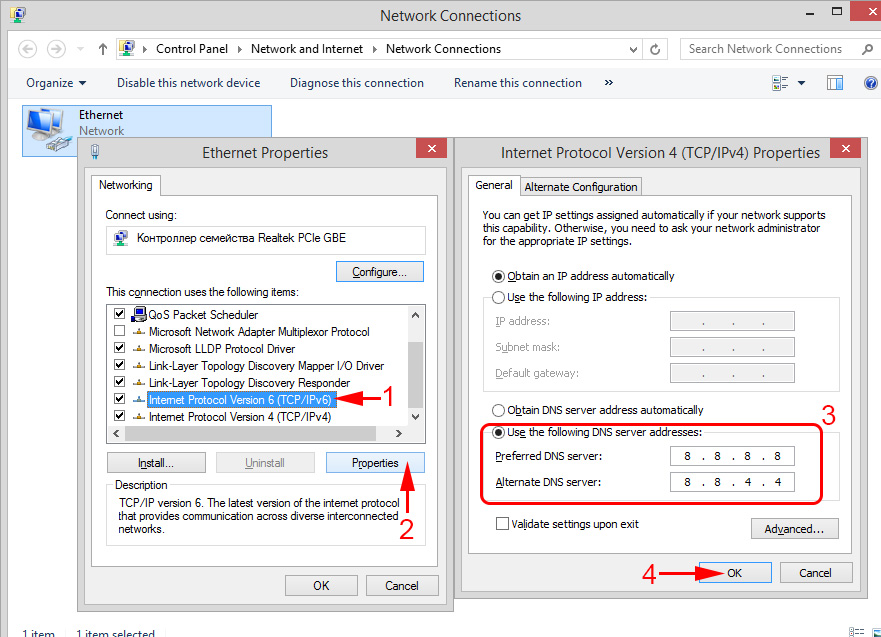Image resolution: width=881 pixels, height=637 pixels.
Task: Open the Help question mark icon
Action: click(x=870, y=84)
